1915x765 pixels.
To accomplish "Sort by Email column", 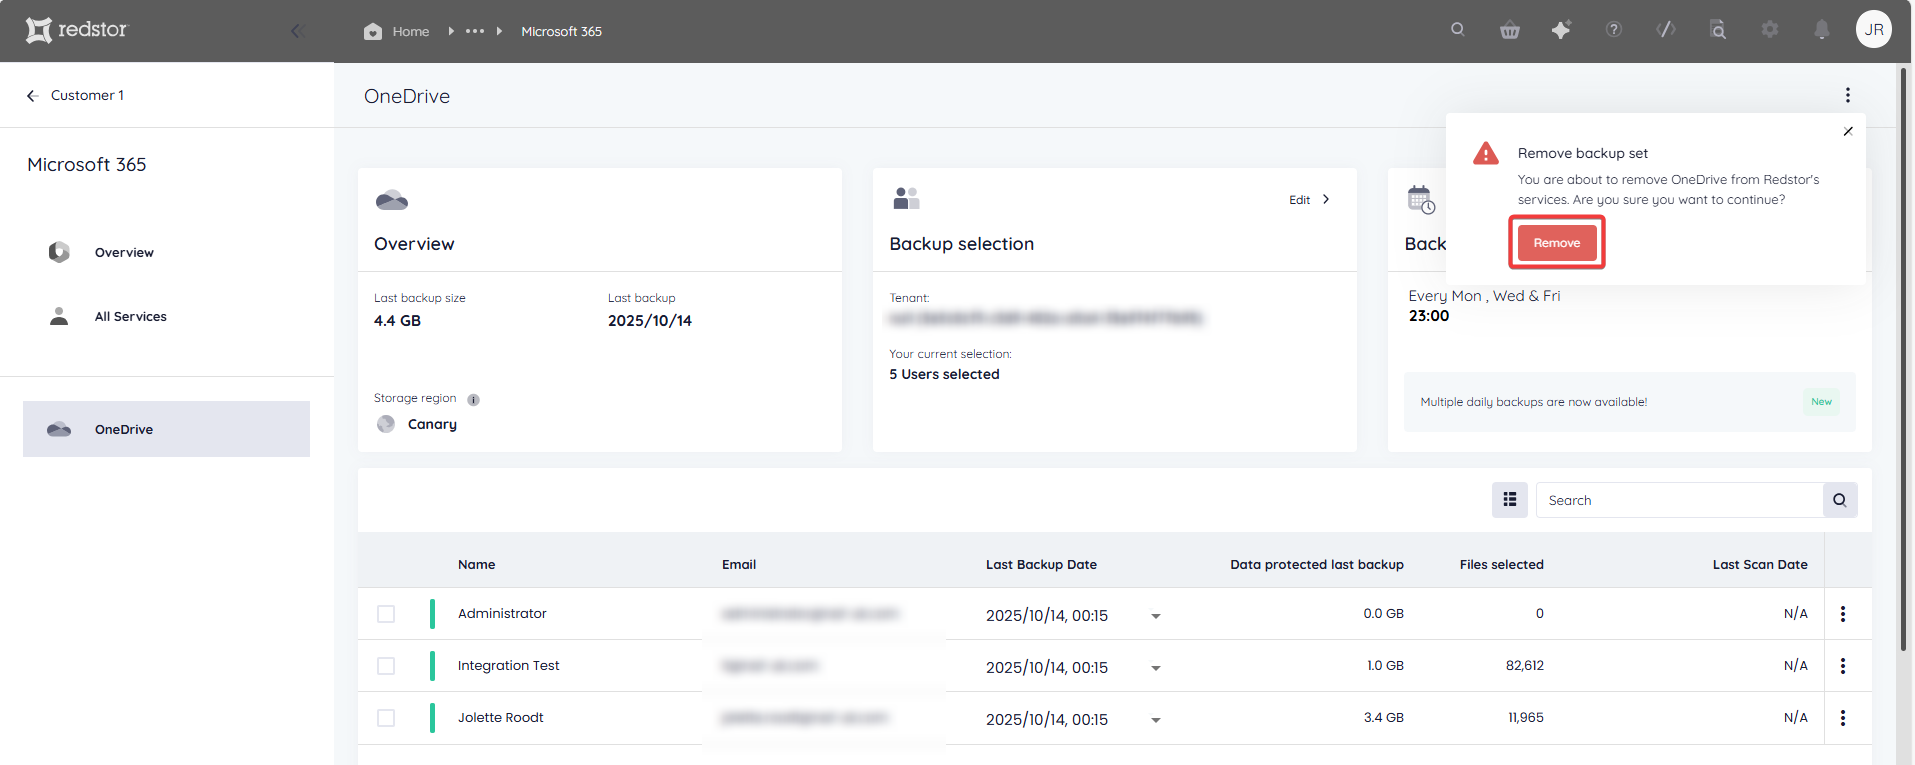I will point(739,564).
